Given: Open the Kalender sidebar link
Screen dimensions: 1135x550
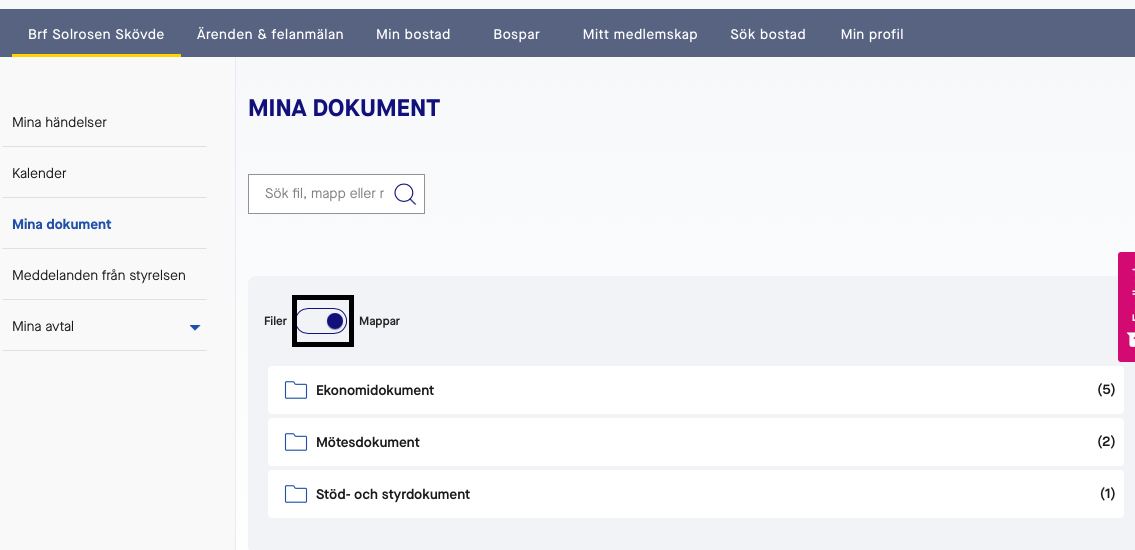Looking at the screenshot, I should click(x=40, y=173).
